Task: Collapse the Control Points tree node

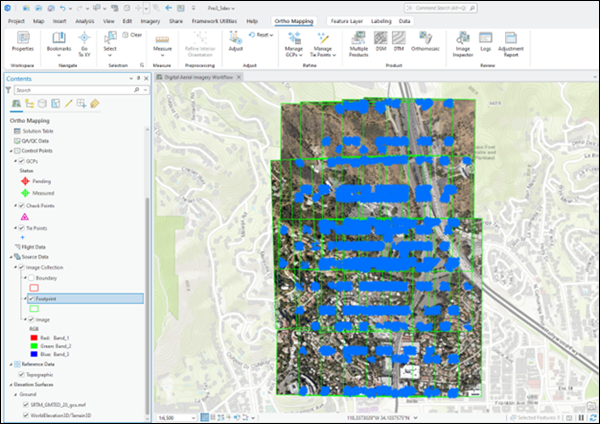Action: (x=8, y=150)
